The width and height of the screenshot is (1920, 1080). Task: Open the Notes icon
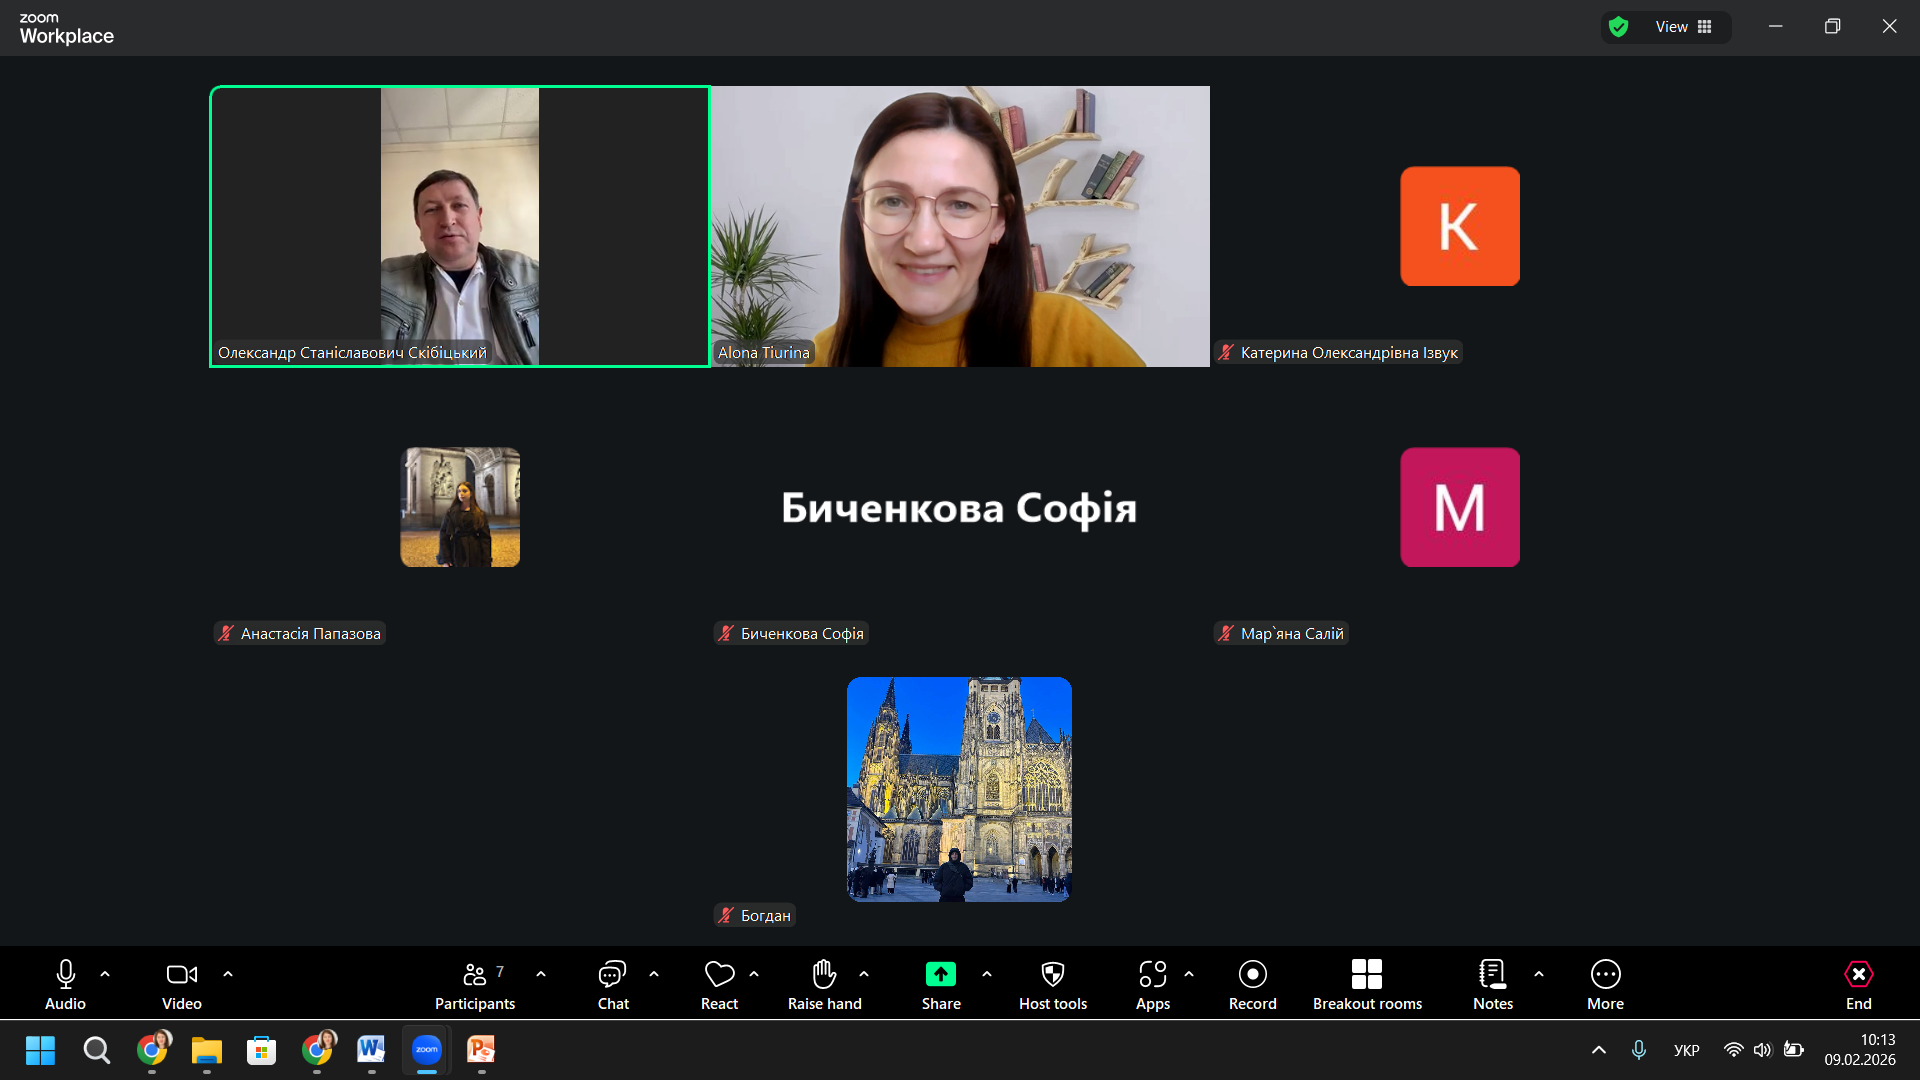pyautogui.click(x=1492, y=974)
